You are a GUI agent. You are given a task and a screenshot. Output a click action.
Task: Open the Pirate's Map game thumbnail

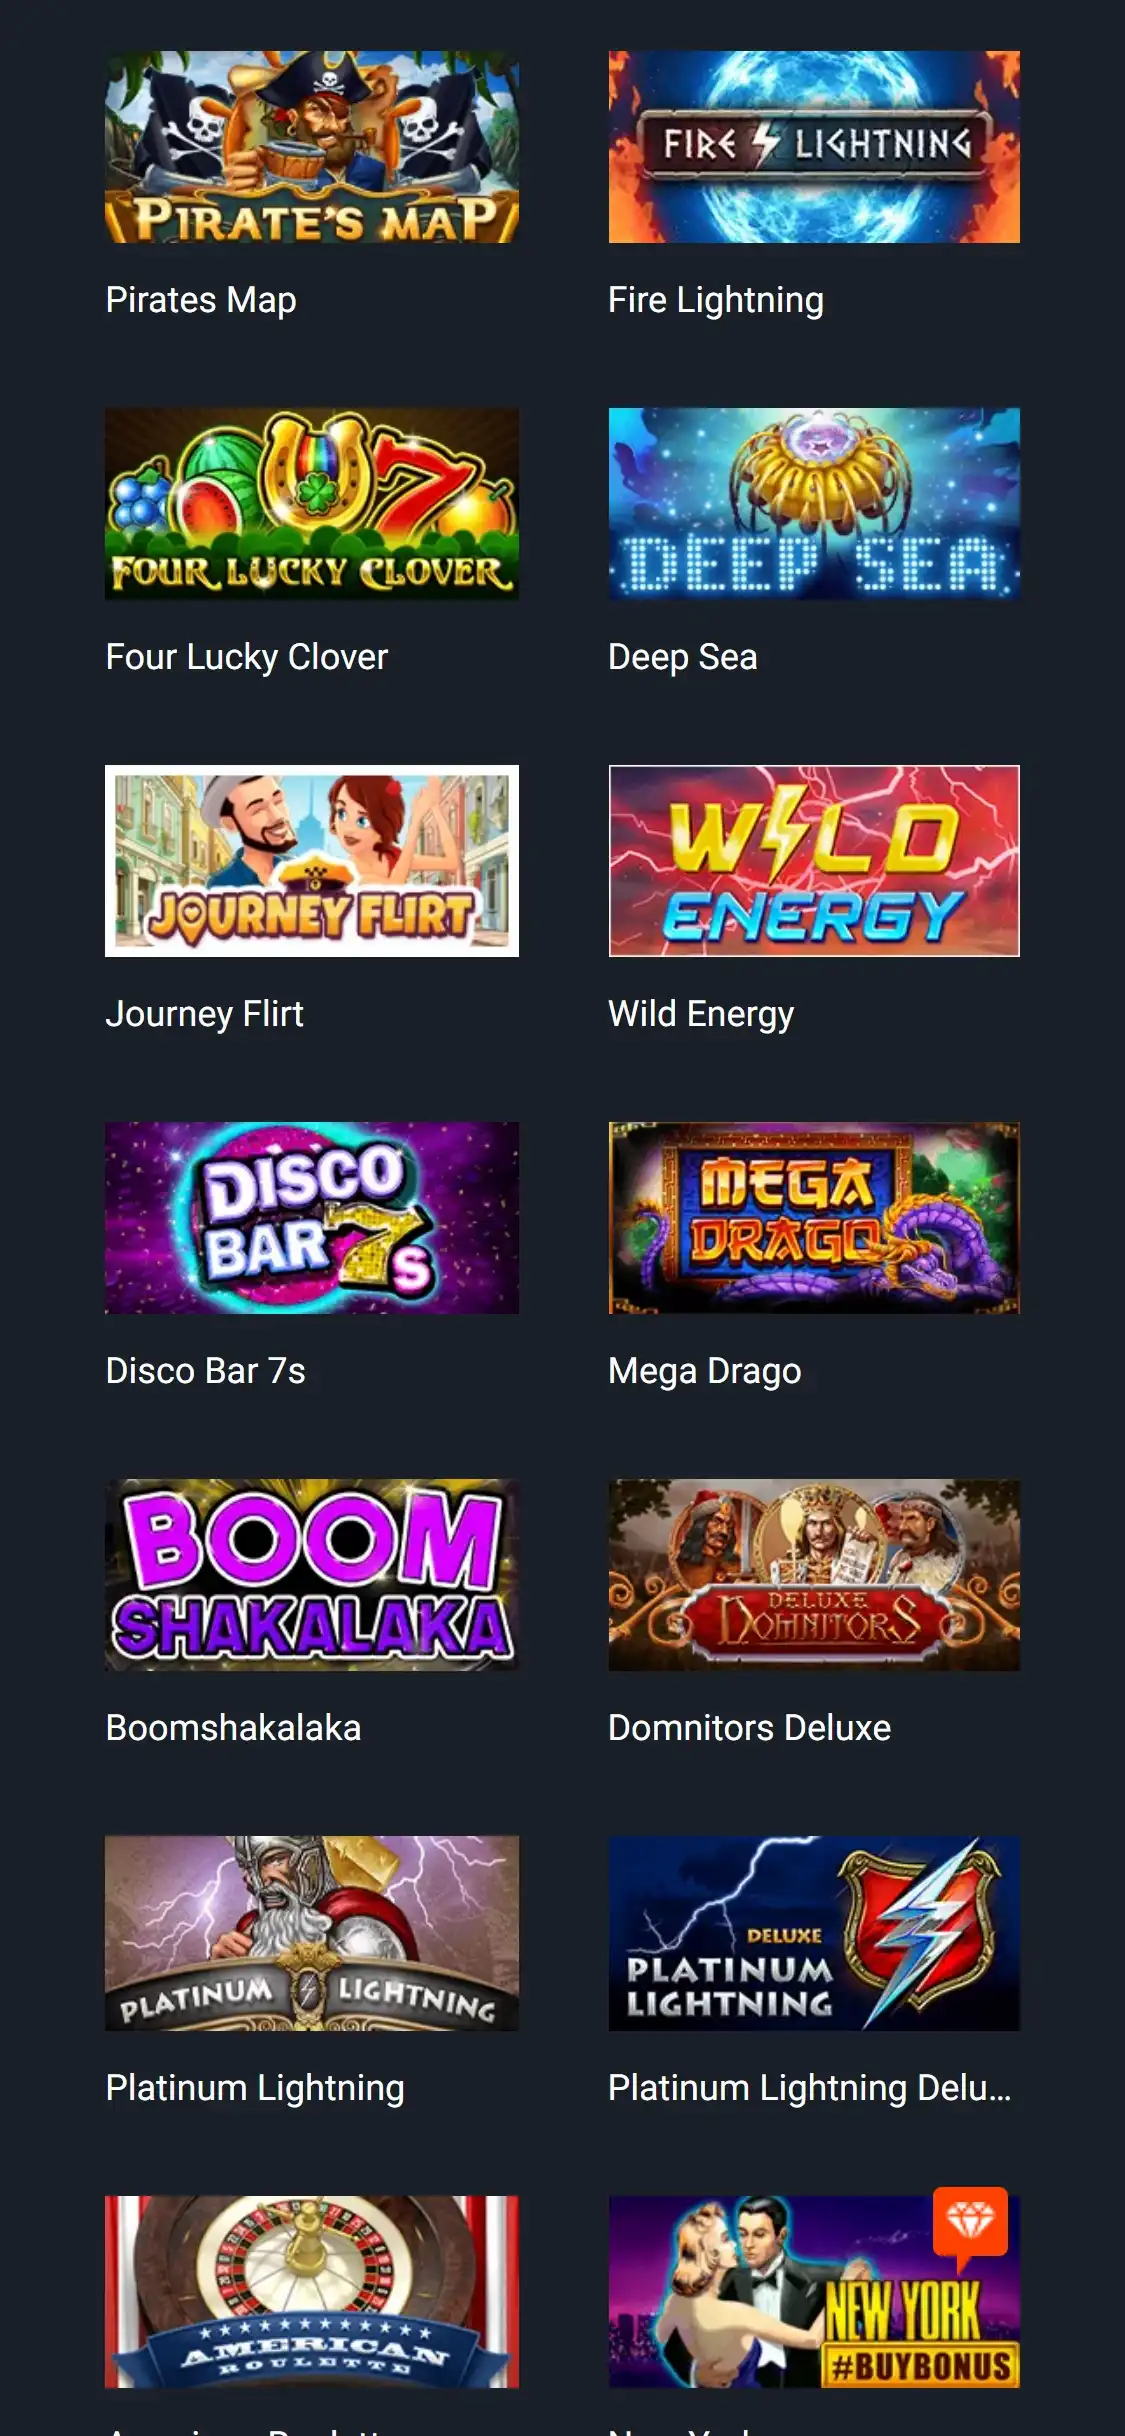tap(312, 147)
